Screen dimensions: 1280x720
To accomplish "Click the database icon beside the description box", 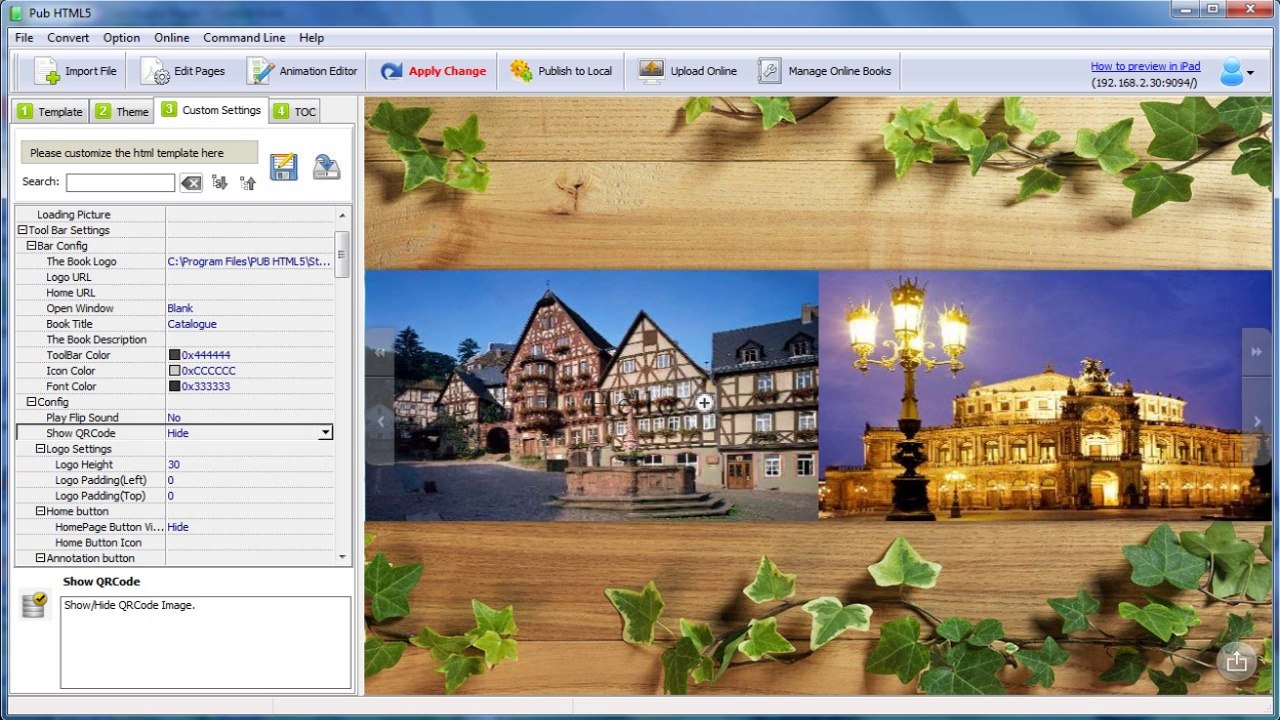I will point(34,604).
